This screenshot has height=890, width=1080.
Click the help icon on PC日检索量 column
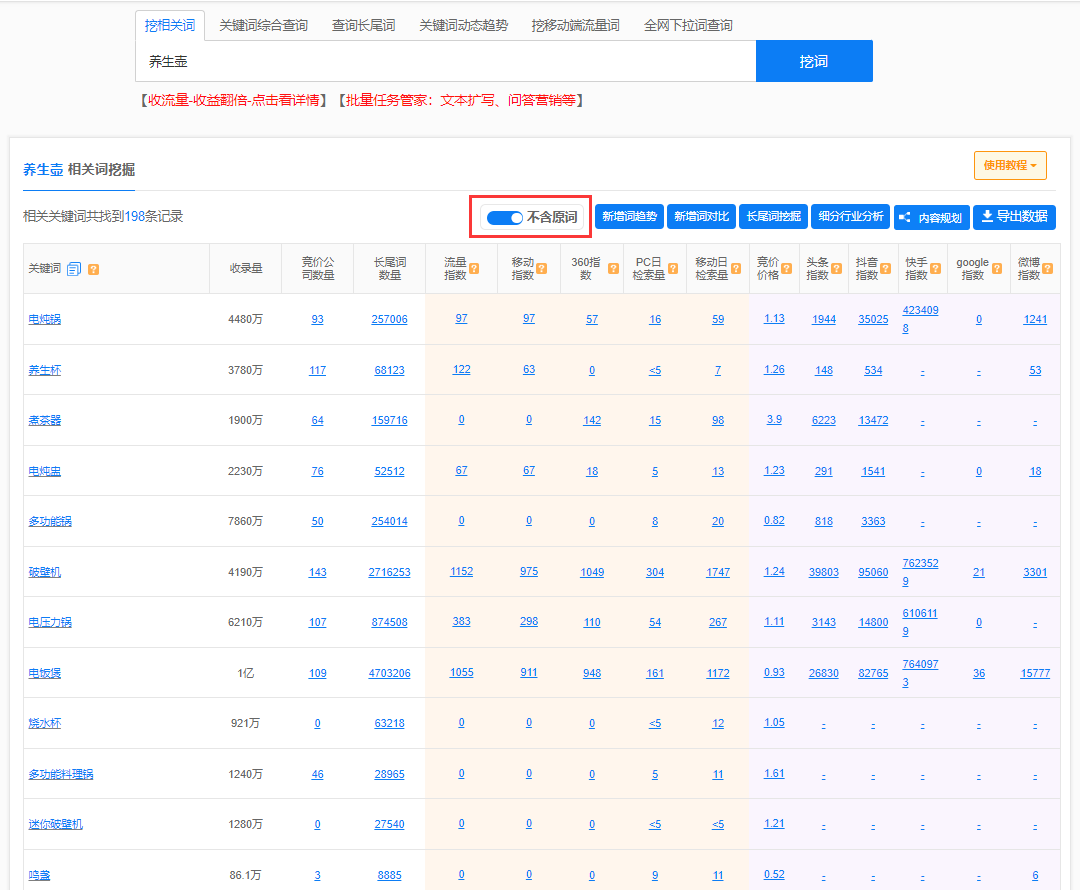coord(673,269)
